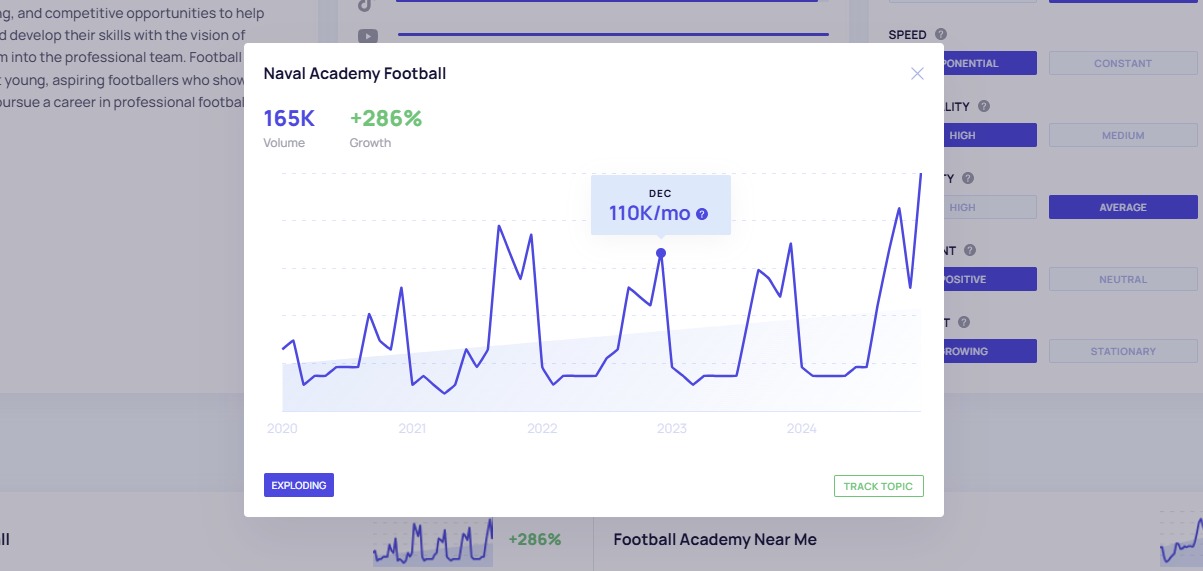Viewport: 1203px width, 571px height.
Task: Click the TikTok channel icon
Action: (368, 5)
